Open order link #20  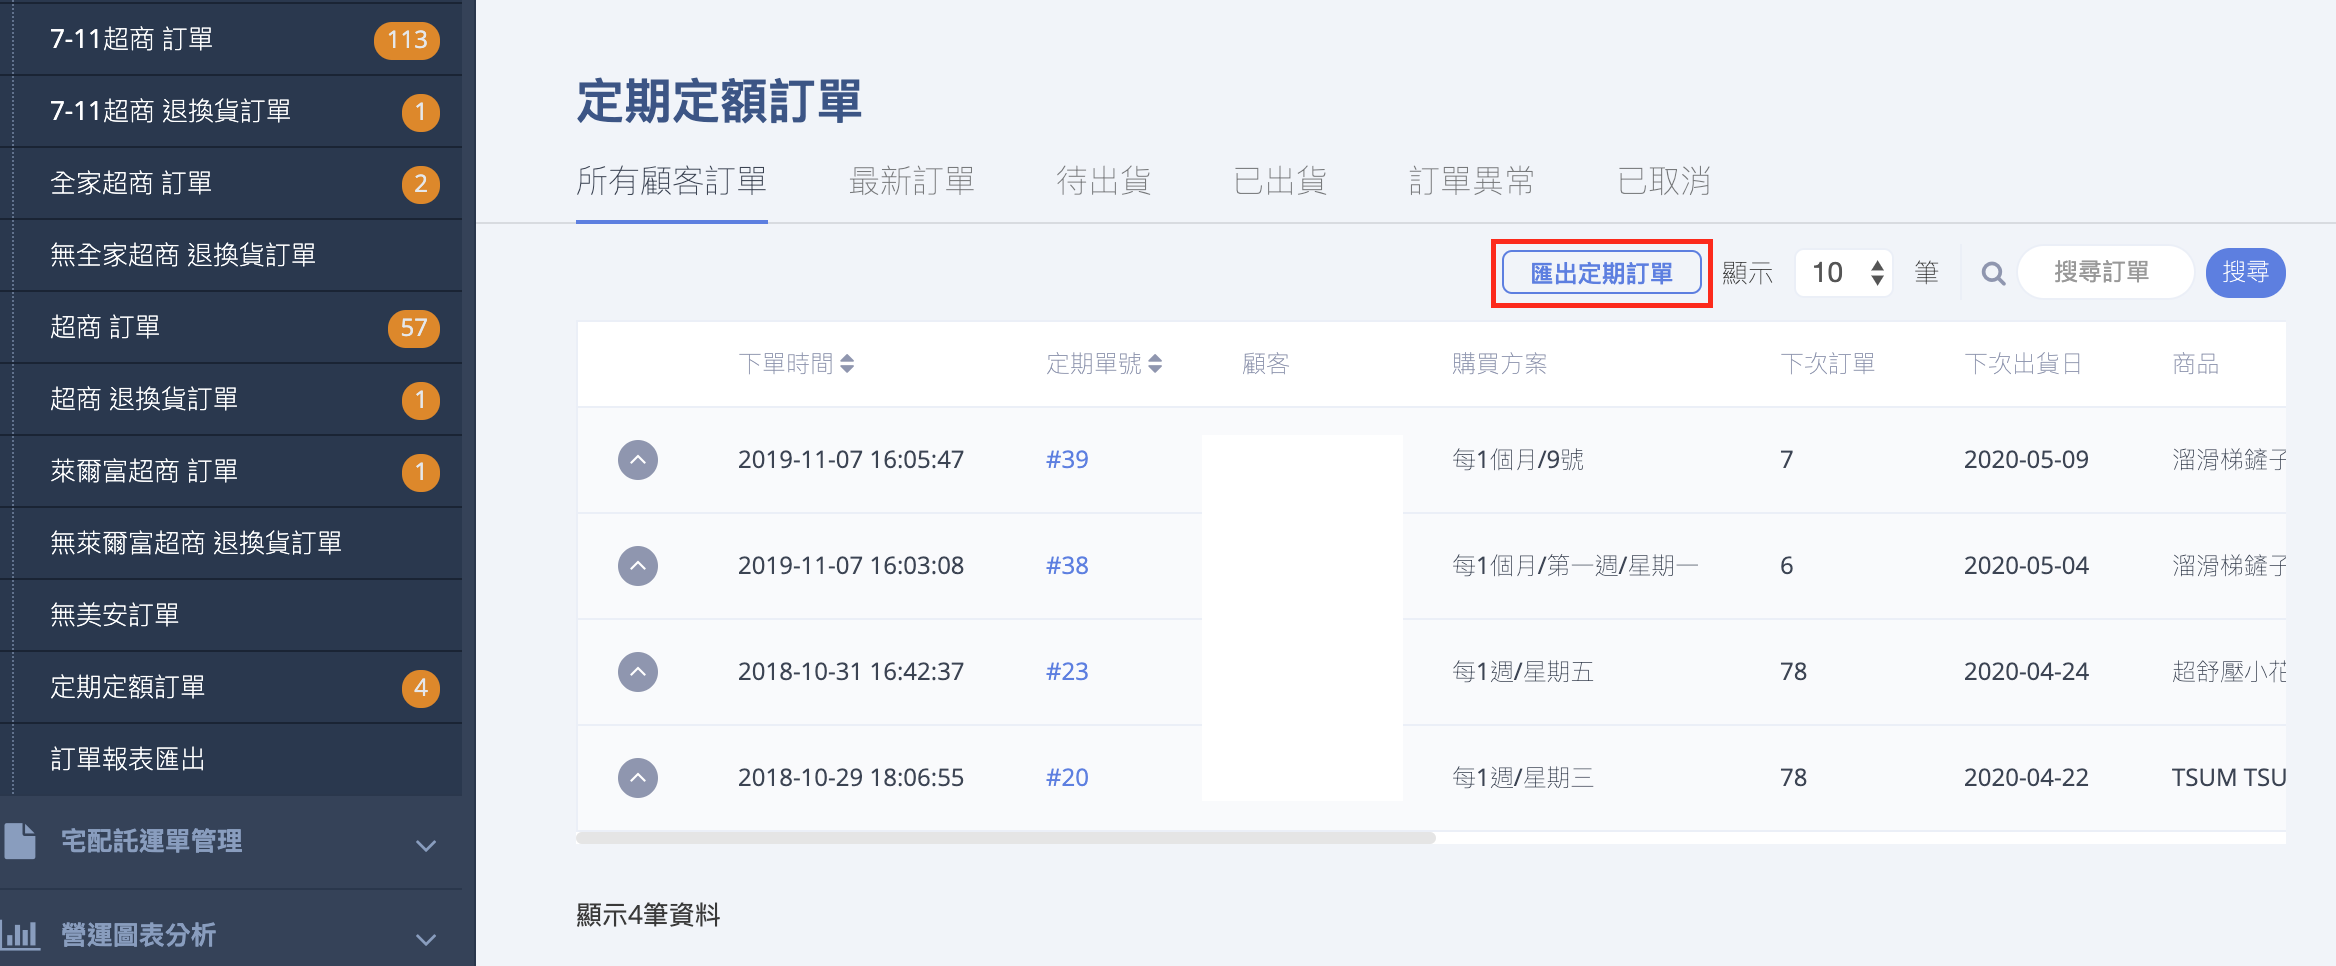[x=1067, y=778]
